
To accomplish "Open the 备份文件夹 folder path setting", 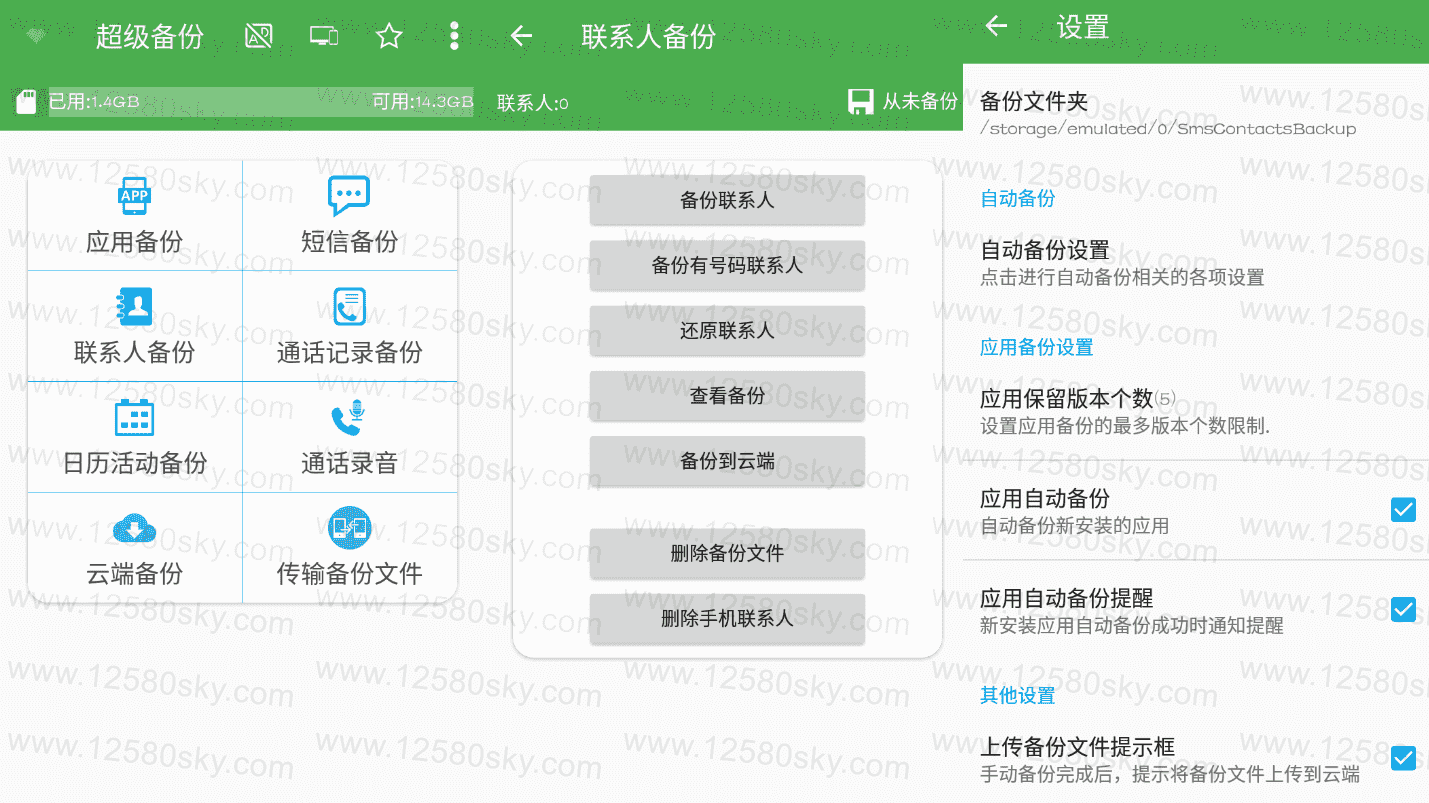I will pyautogui.click(x=1196, y=113).
